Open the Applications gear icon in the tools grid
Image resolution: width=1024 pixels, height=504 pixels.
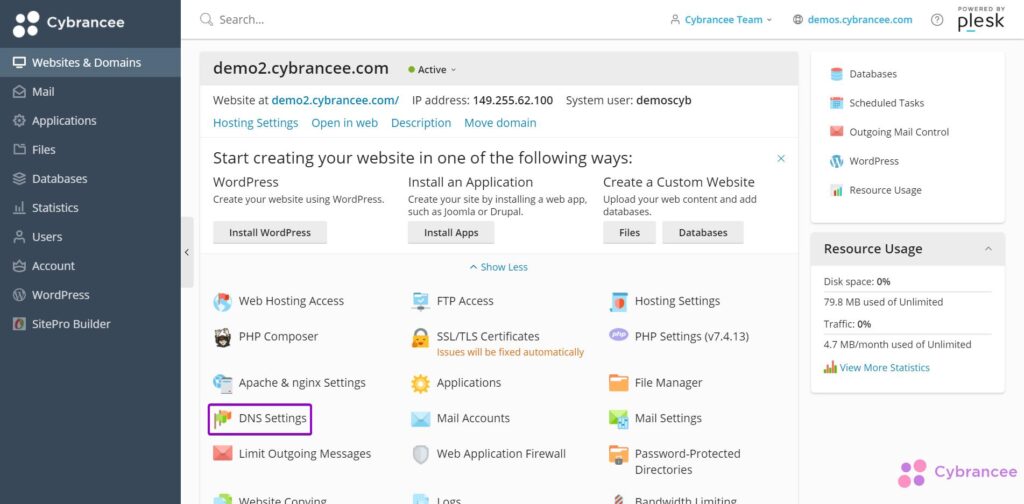coord(421,383)
